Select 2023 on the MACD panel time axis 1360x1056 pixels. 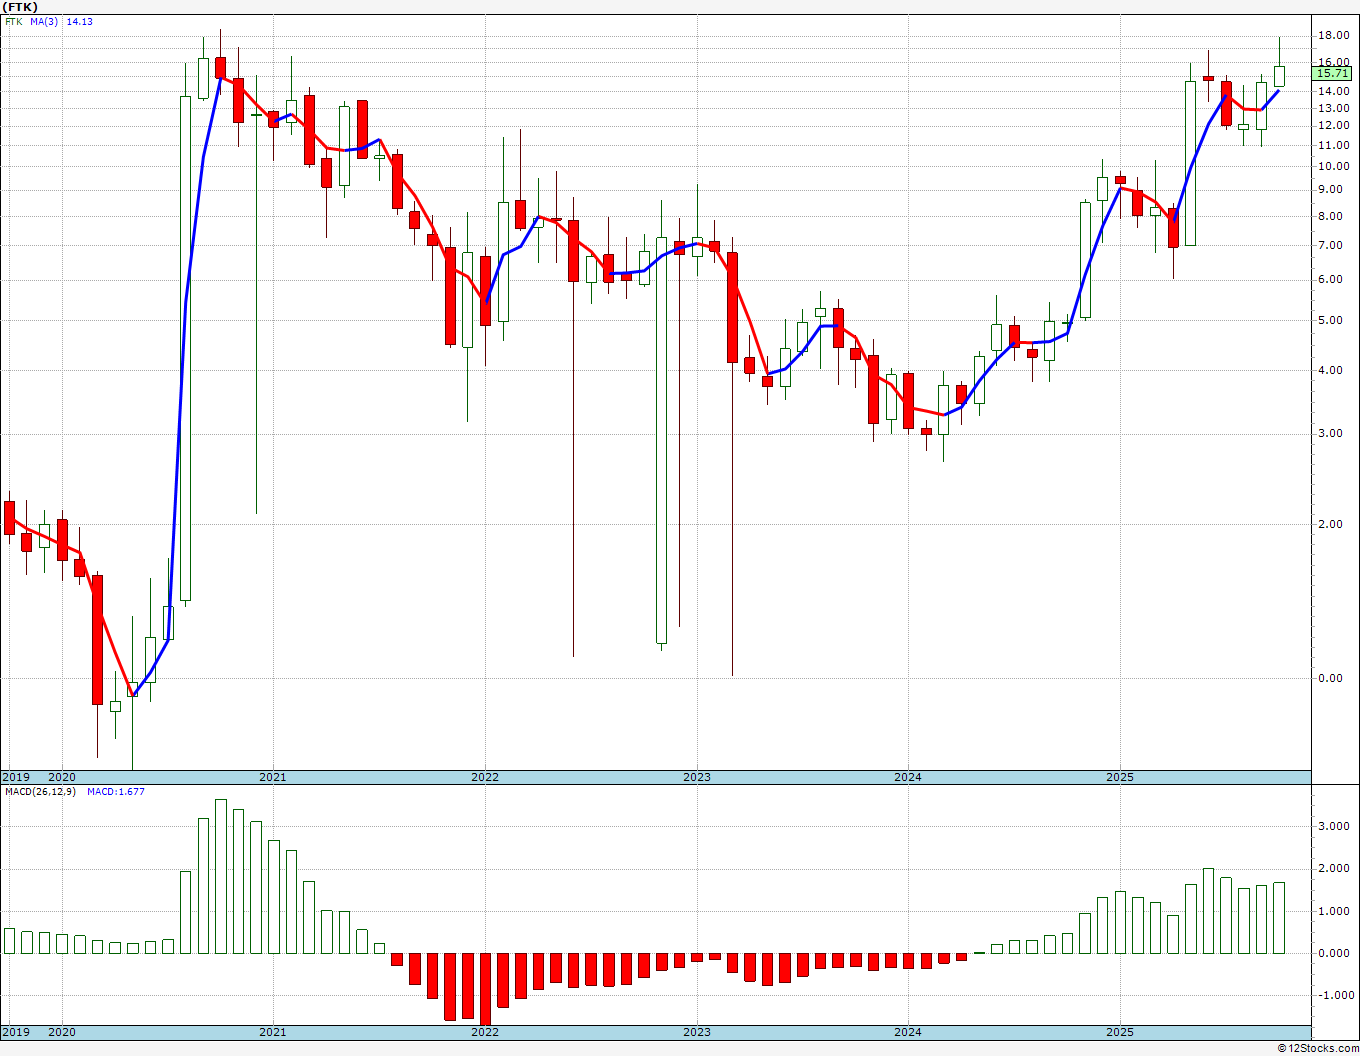[x=696, y=1032]
